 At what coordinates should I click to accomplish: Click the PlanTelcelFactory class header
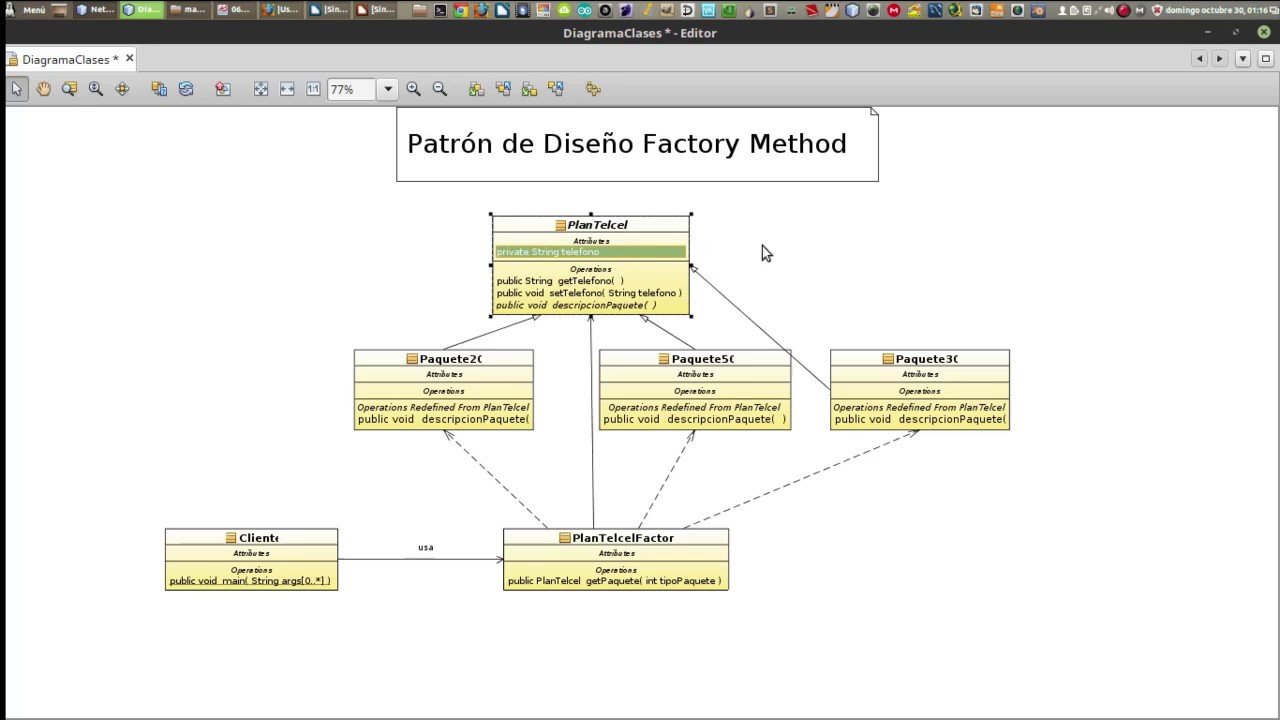tap(616, 538)
